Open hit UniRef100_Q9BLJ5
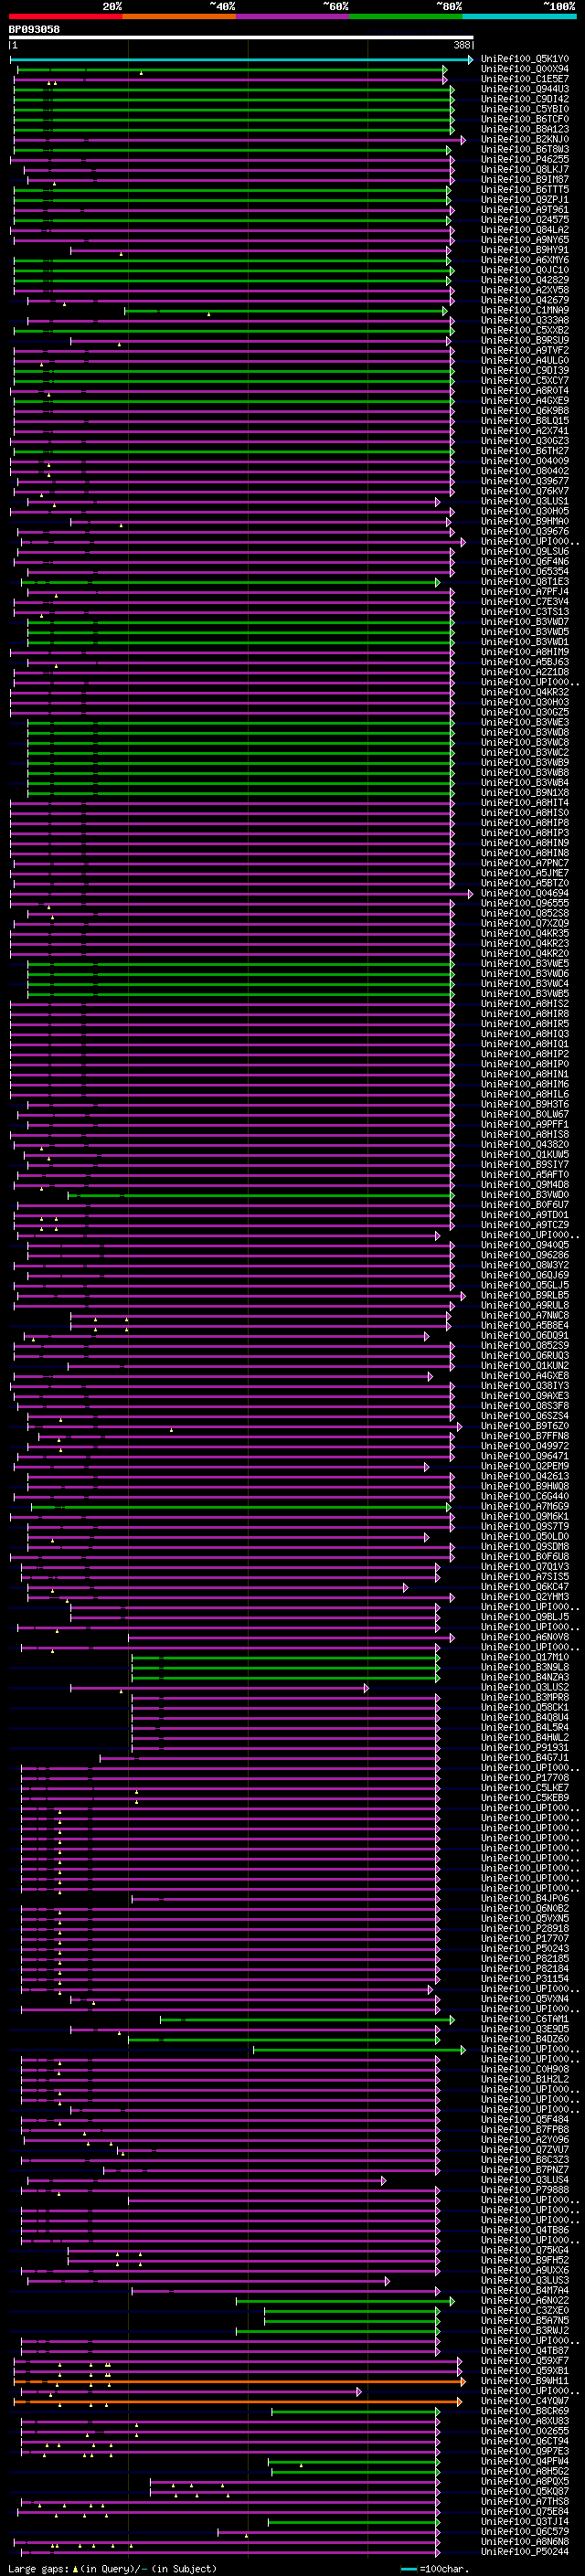The width and height of the screenshot is (585, 2576). [x=525, y=1617]
